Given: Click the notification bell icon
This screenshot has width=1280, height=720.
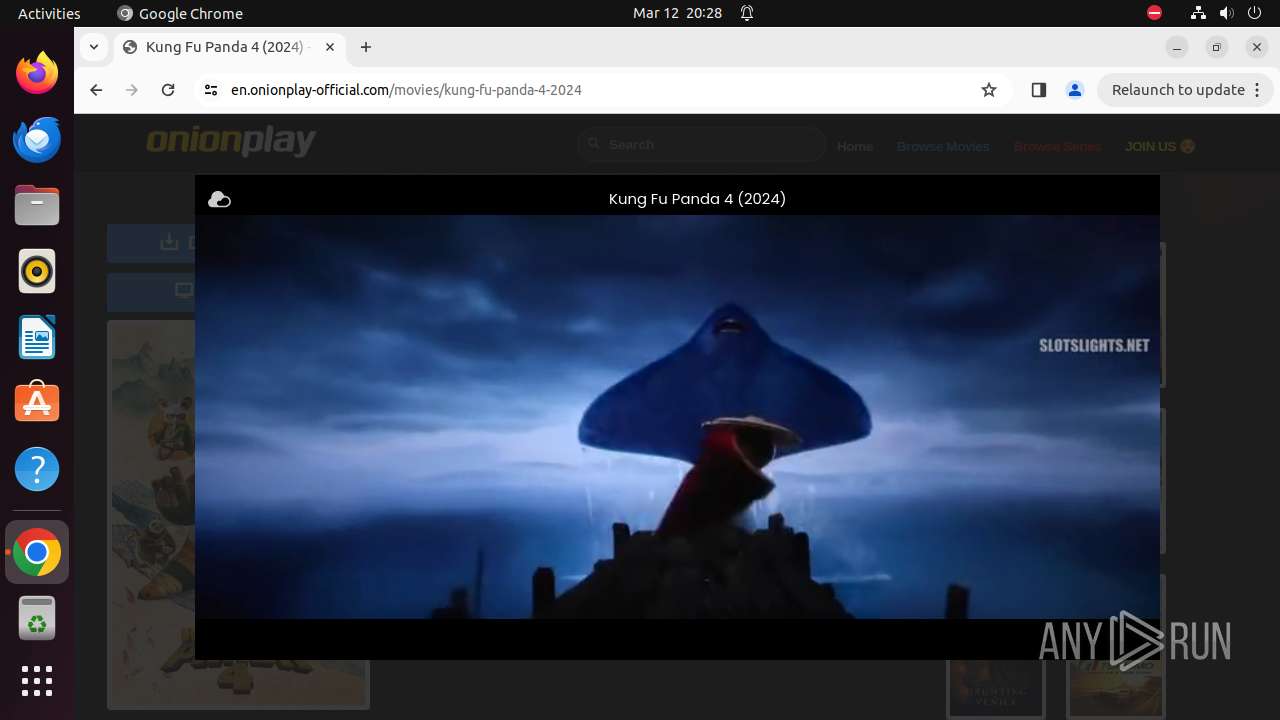Looking at the screenshot, I should 747,13.
